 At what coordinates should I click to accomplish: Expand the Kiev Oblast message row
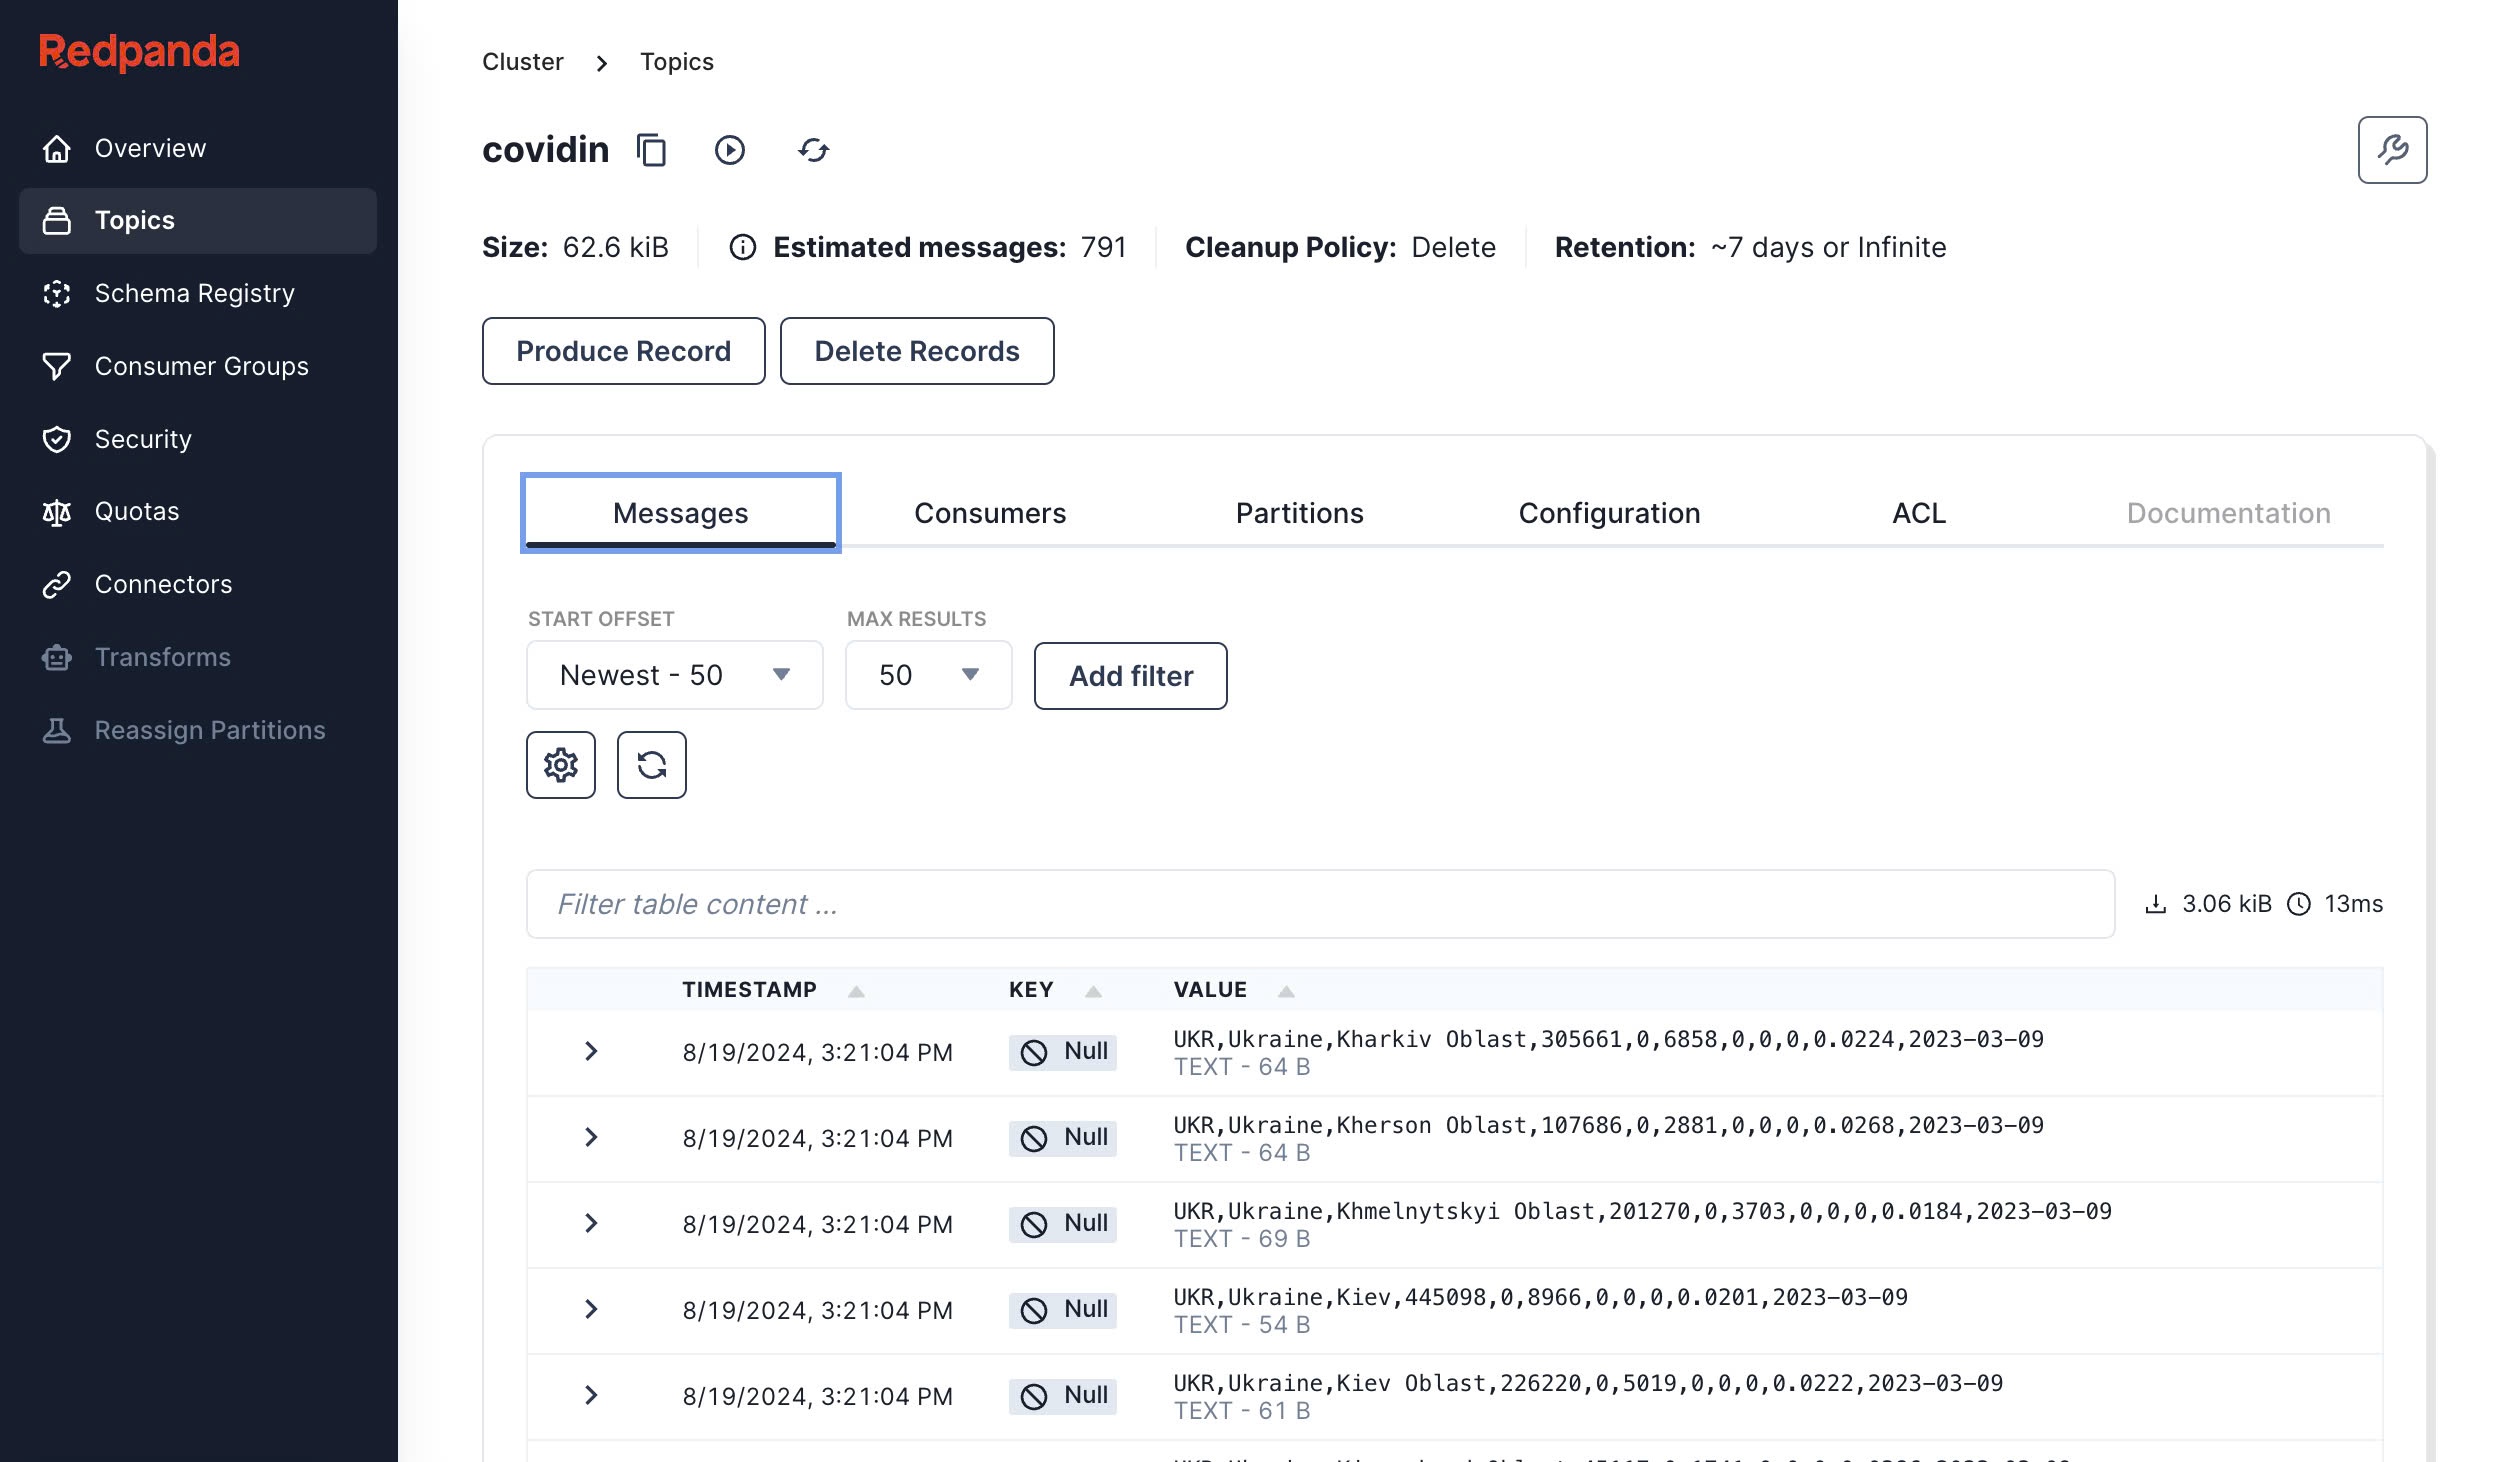(591, 1395)
